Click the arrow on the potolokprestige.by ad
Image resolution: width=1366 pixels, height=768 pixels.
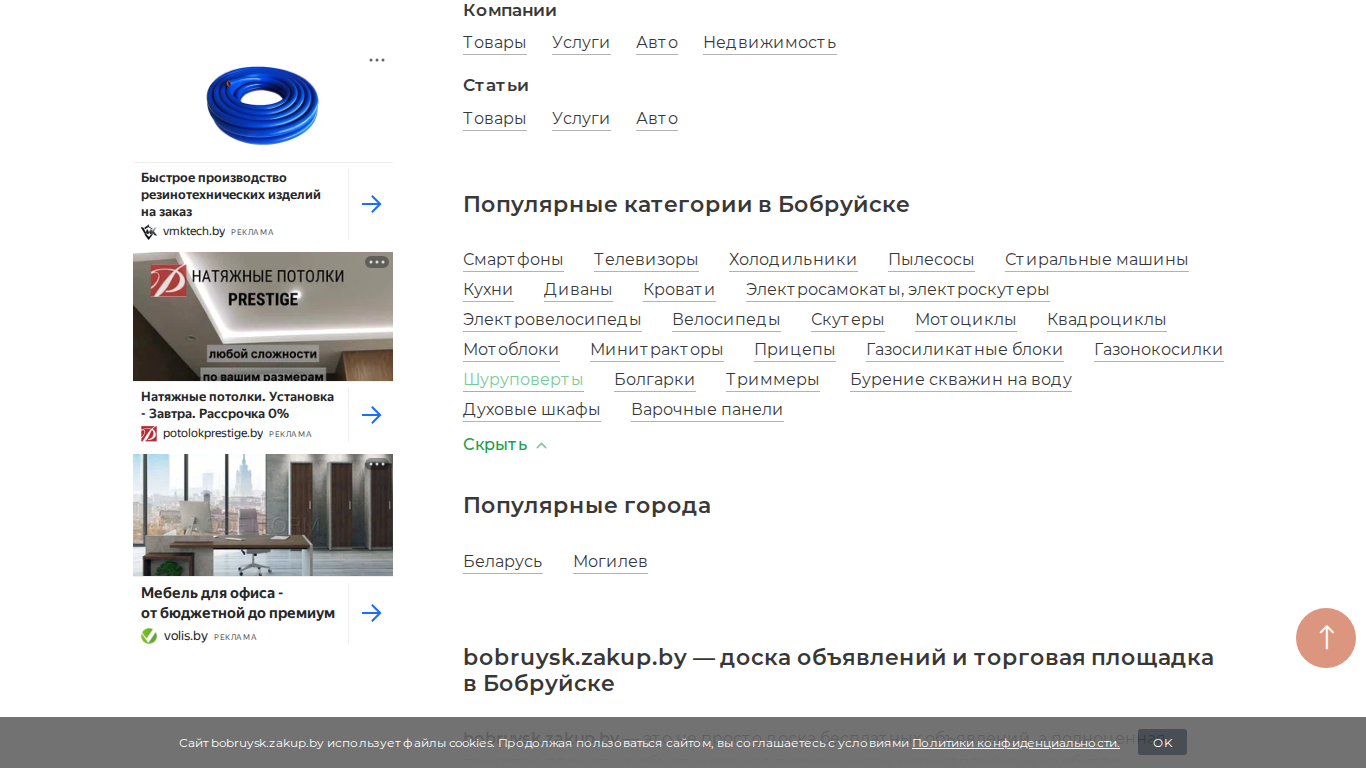371,415
